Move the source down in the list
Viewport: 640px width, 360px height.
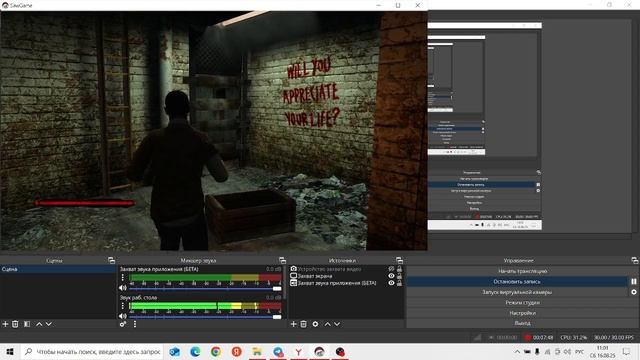[337, 324]
